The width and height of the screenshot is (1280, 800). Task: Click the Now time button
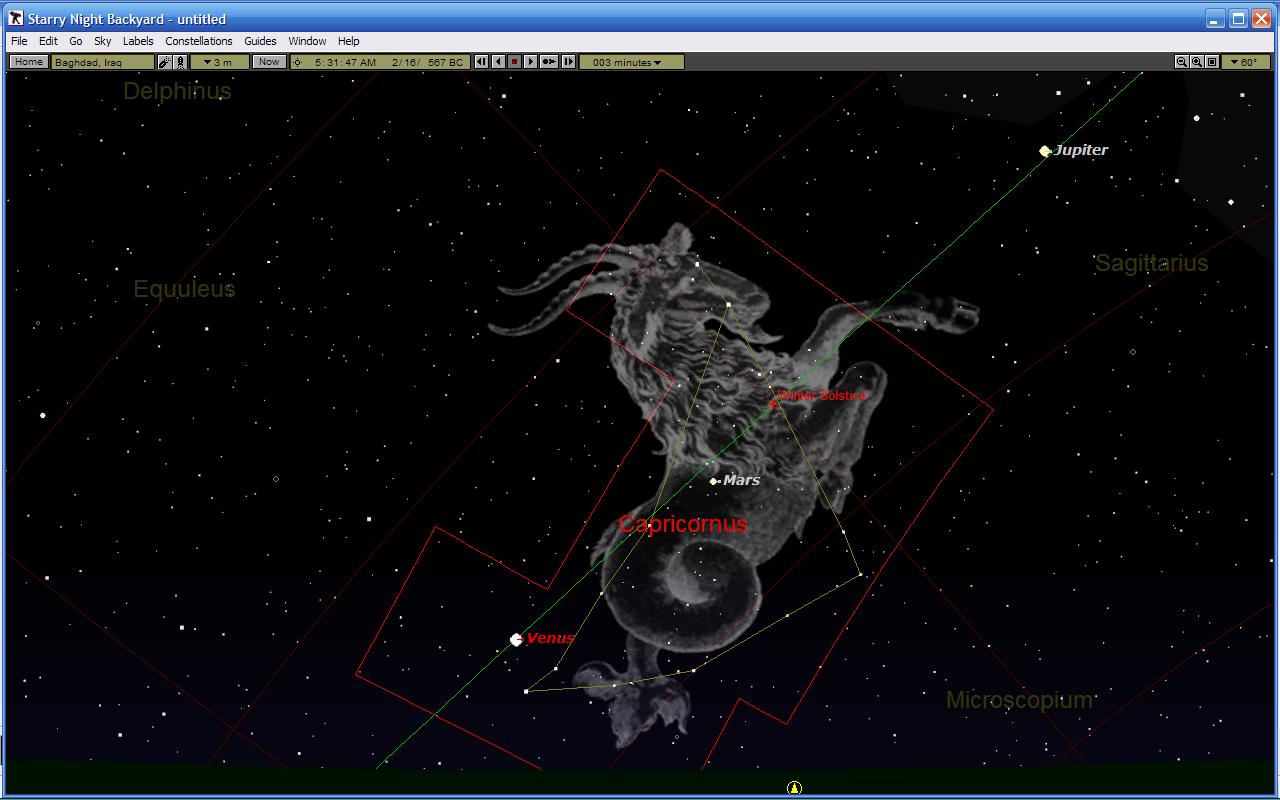[x=268, y=62]
